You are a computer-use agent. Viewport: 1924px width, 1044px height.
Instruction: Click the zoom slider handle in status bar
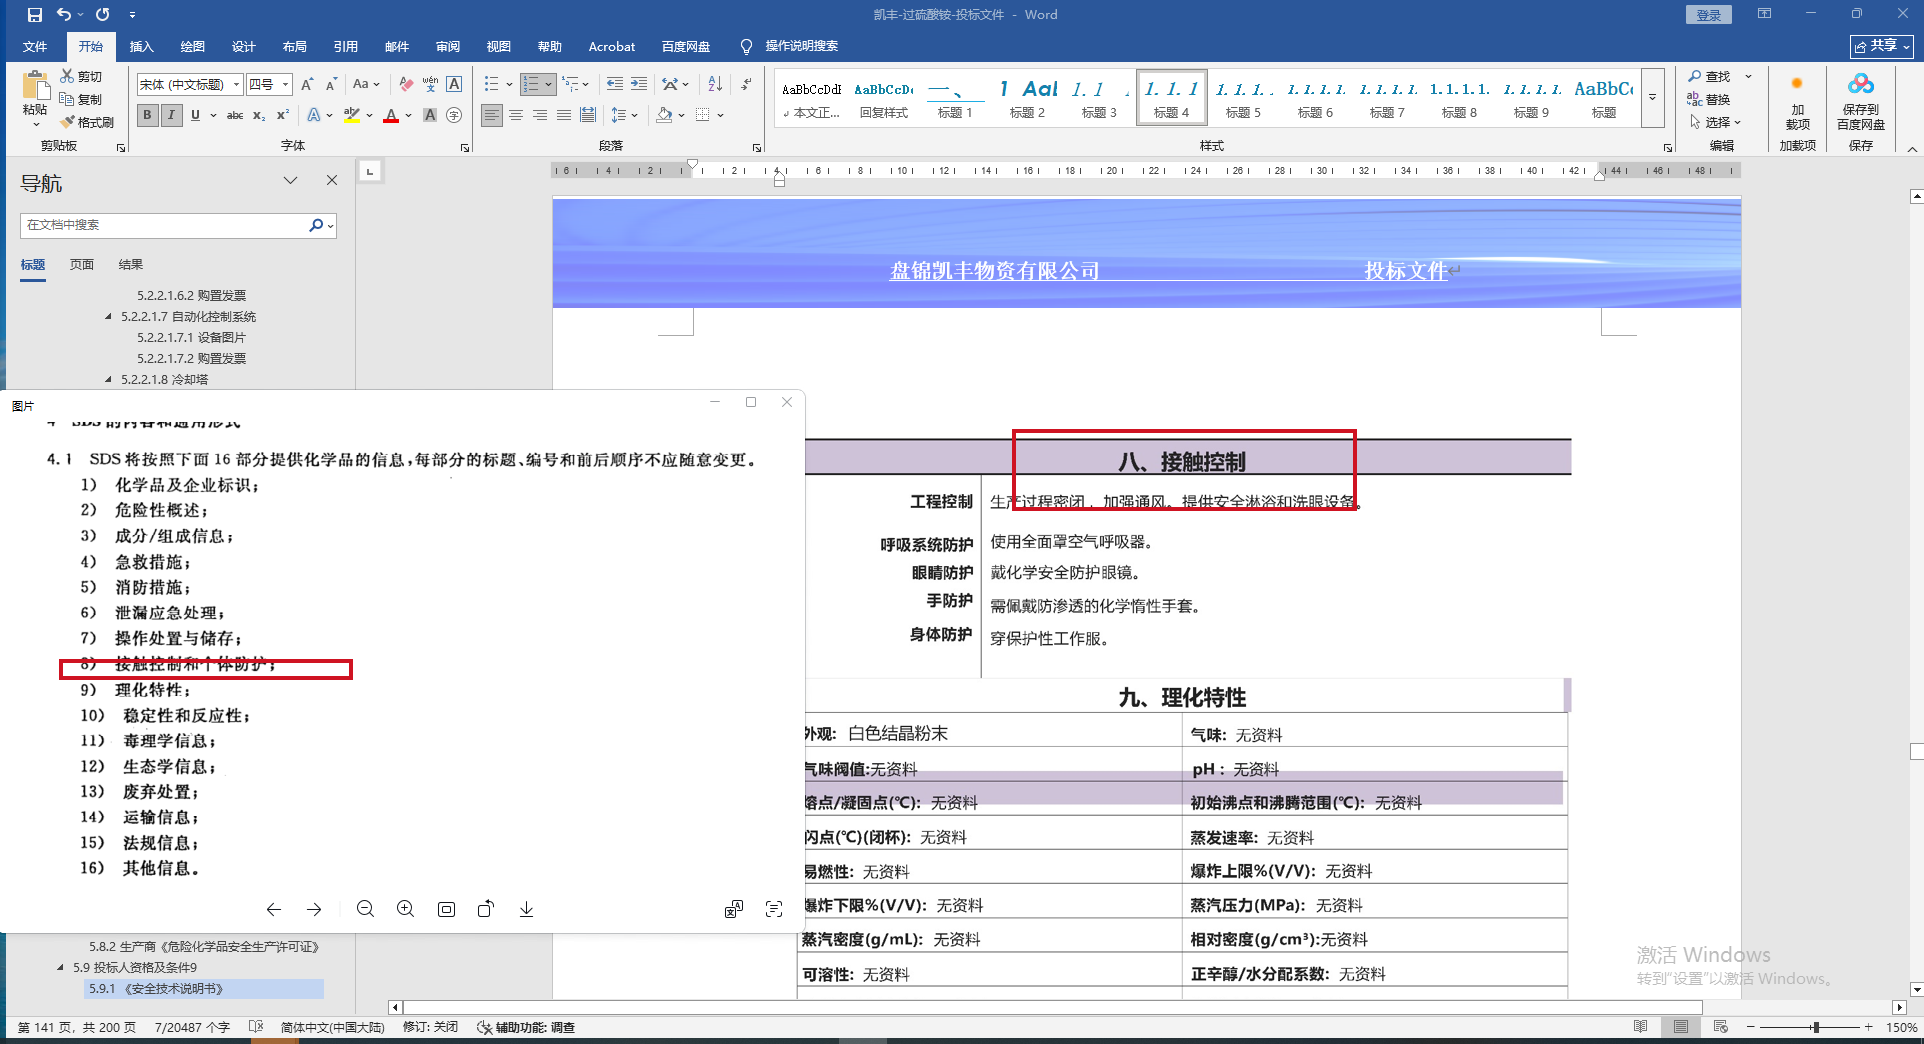click(x=1815, y=1027)
